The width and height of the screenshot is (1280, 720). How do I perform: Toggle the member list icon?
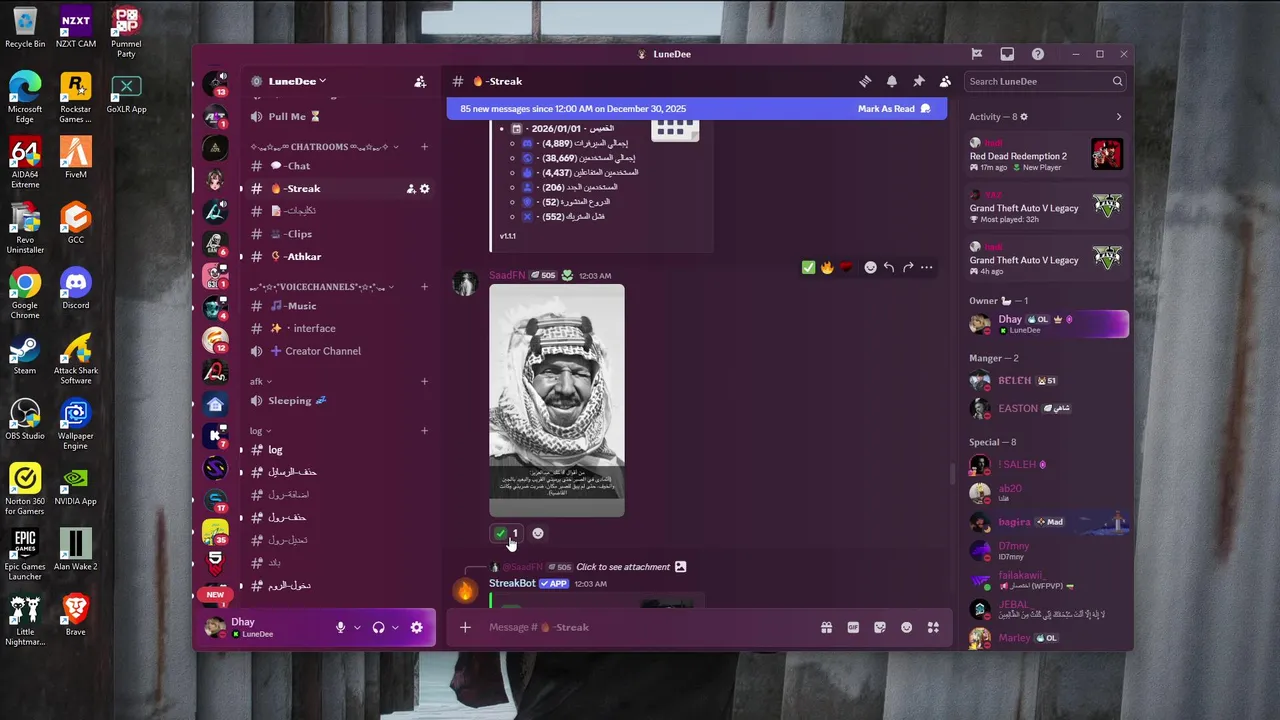945,82
